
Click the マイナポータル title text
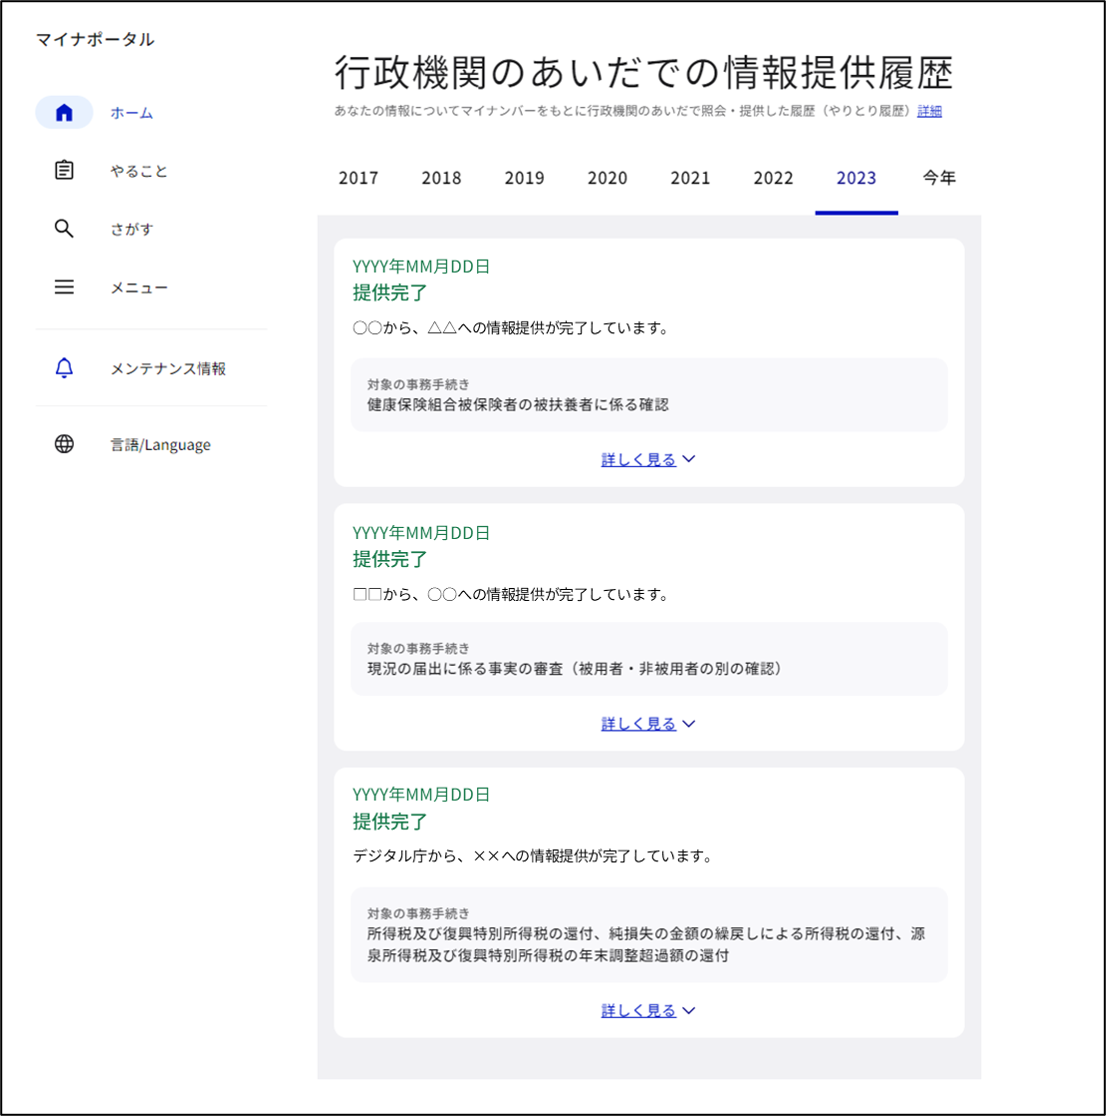[95, 39]
